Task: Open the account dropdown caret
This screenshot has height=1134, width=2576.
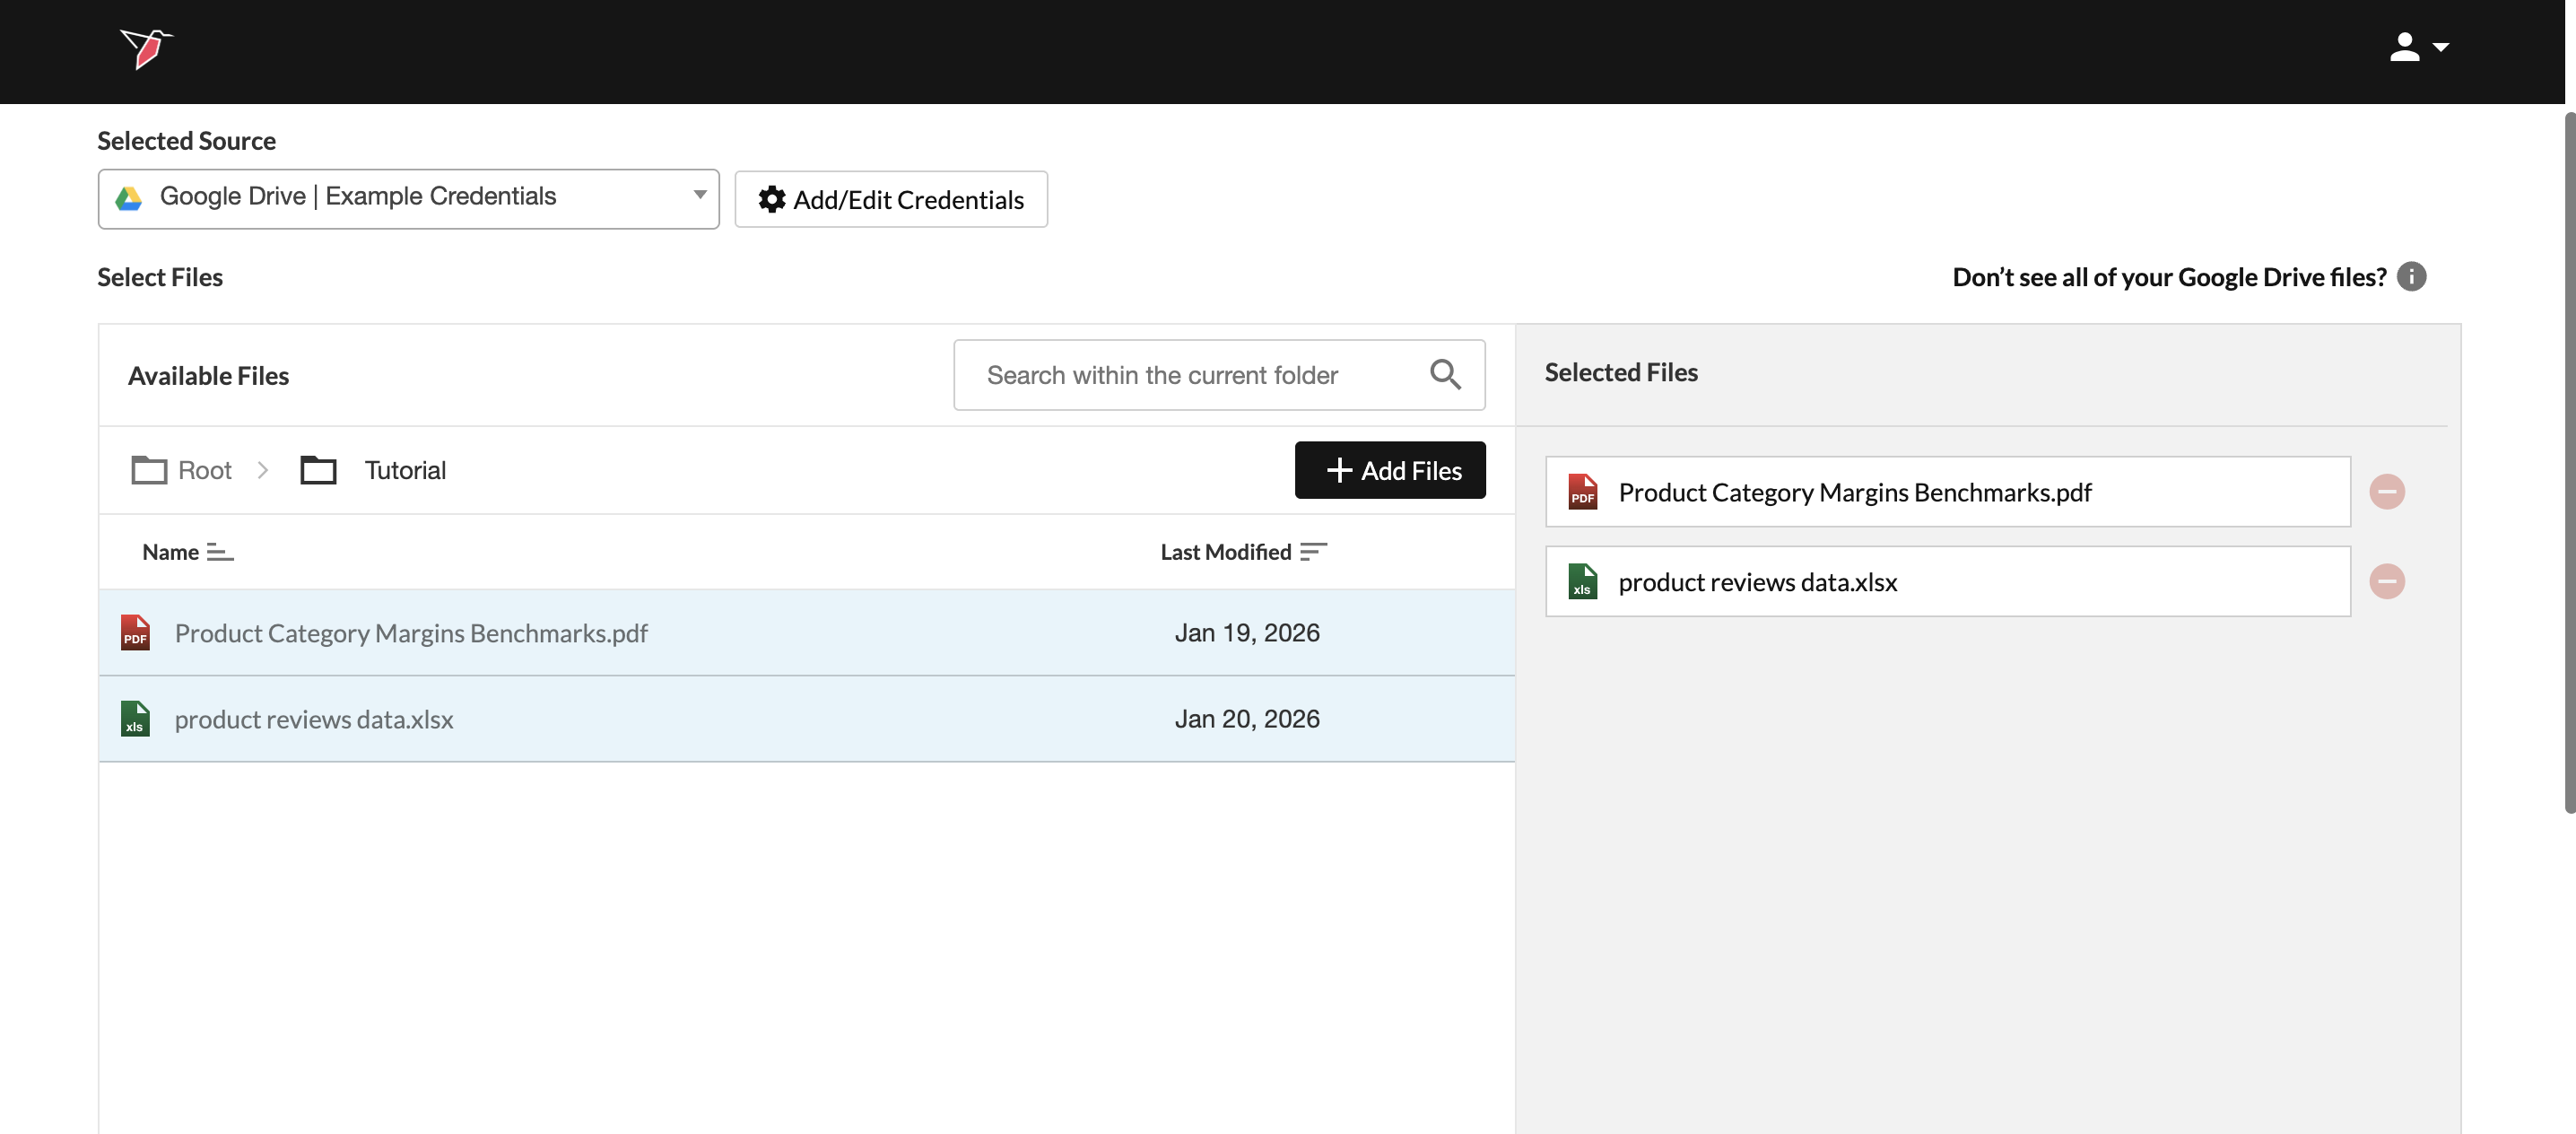Action: point(2441,47)
